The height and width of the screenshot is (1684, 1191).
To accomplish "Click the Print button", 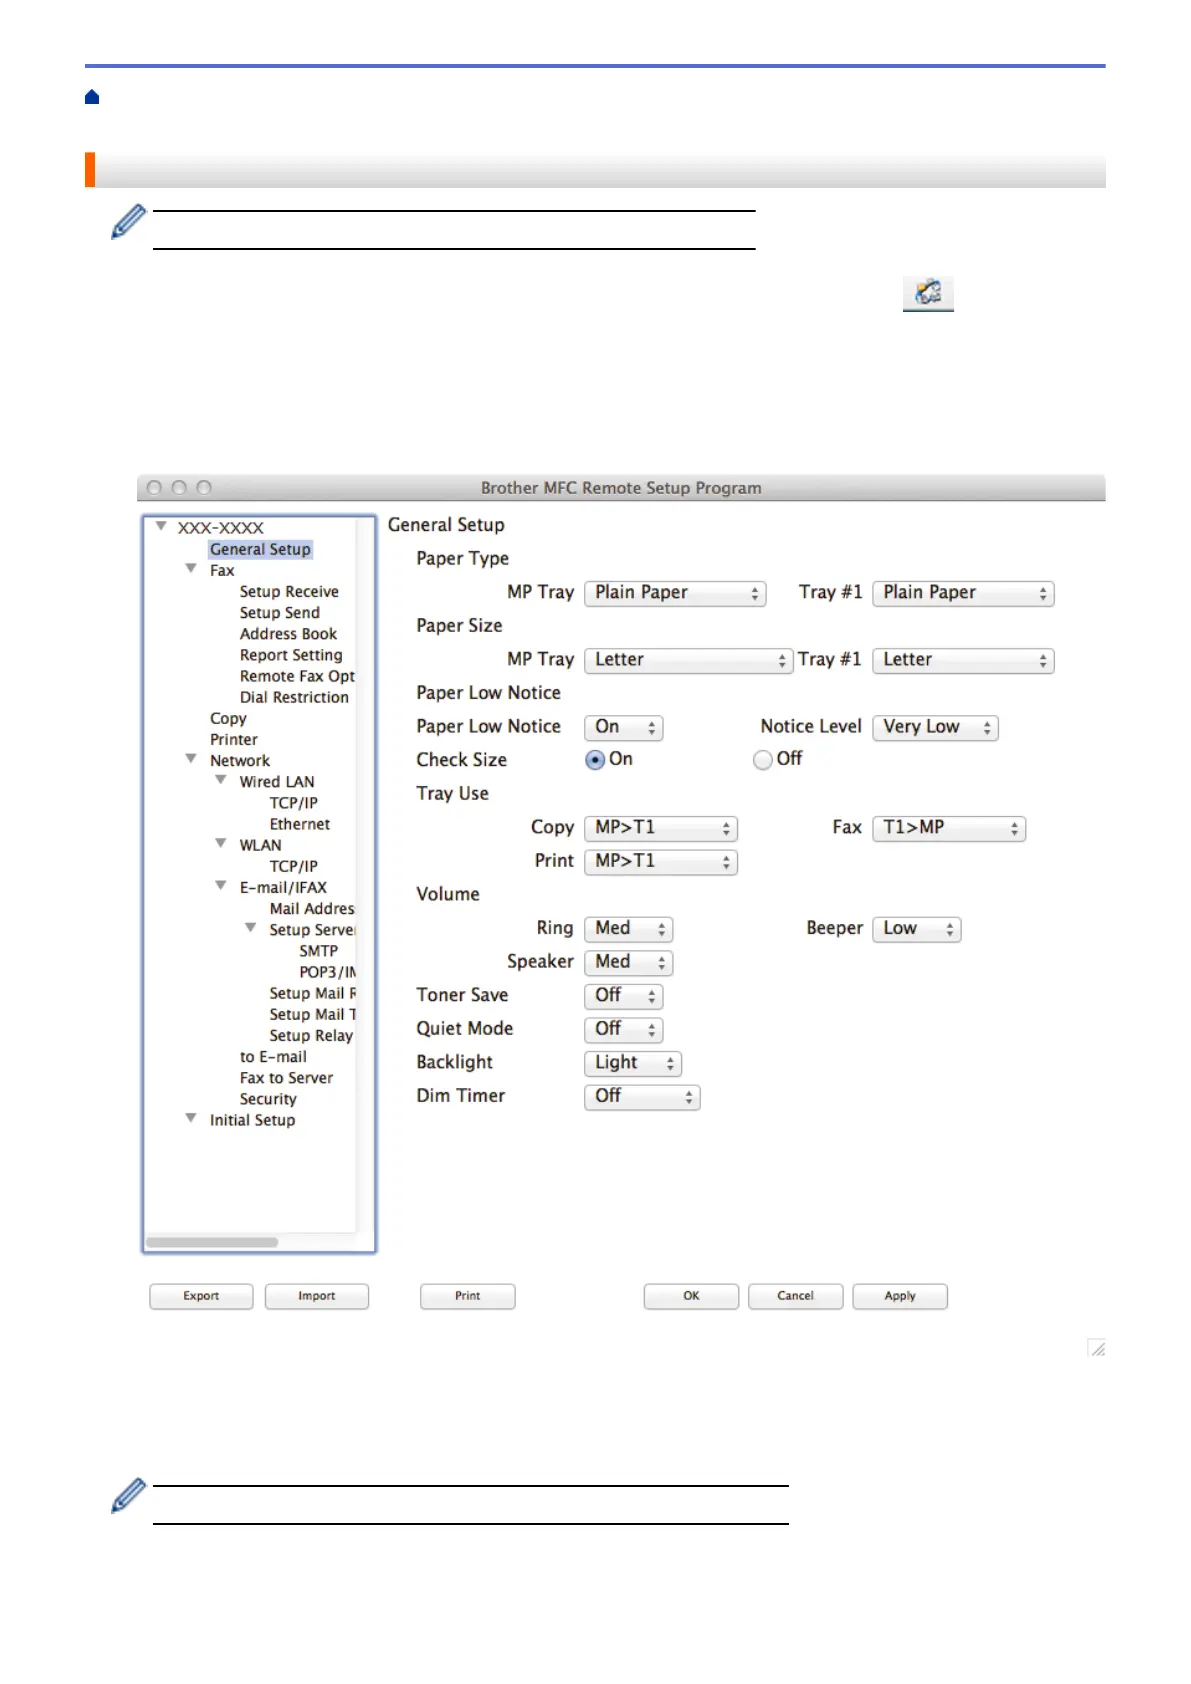I will (468, 1296).
